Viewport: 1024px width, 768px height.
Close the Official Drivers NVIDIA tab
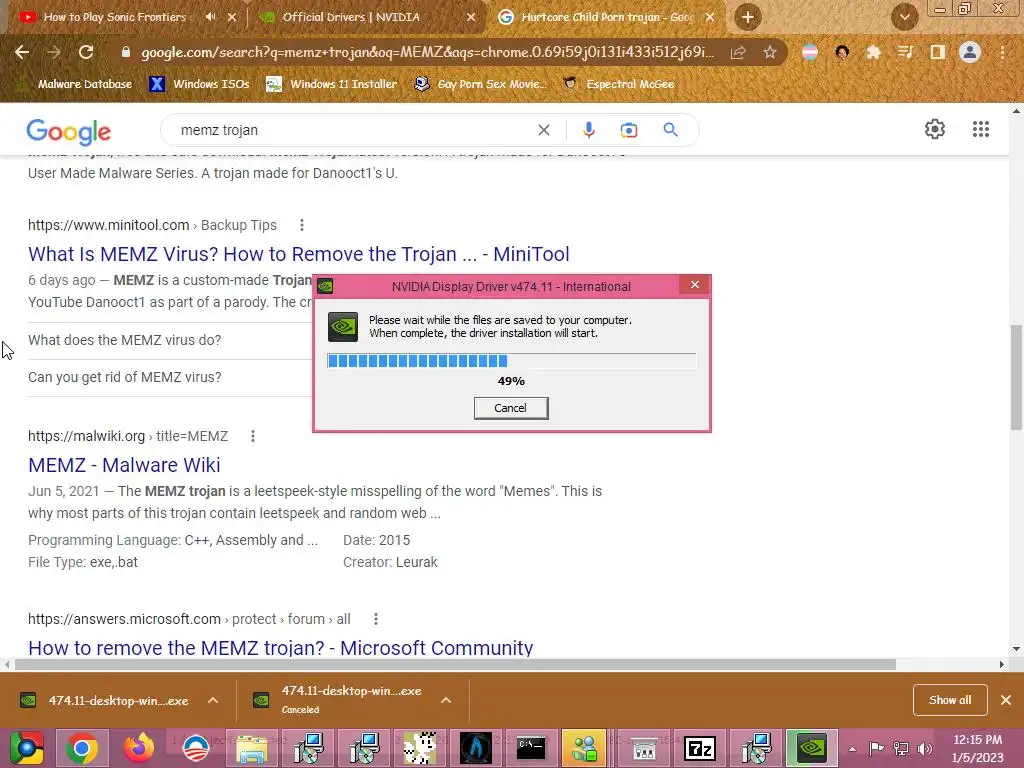(x=471, y=17)
